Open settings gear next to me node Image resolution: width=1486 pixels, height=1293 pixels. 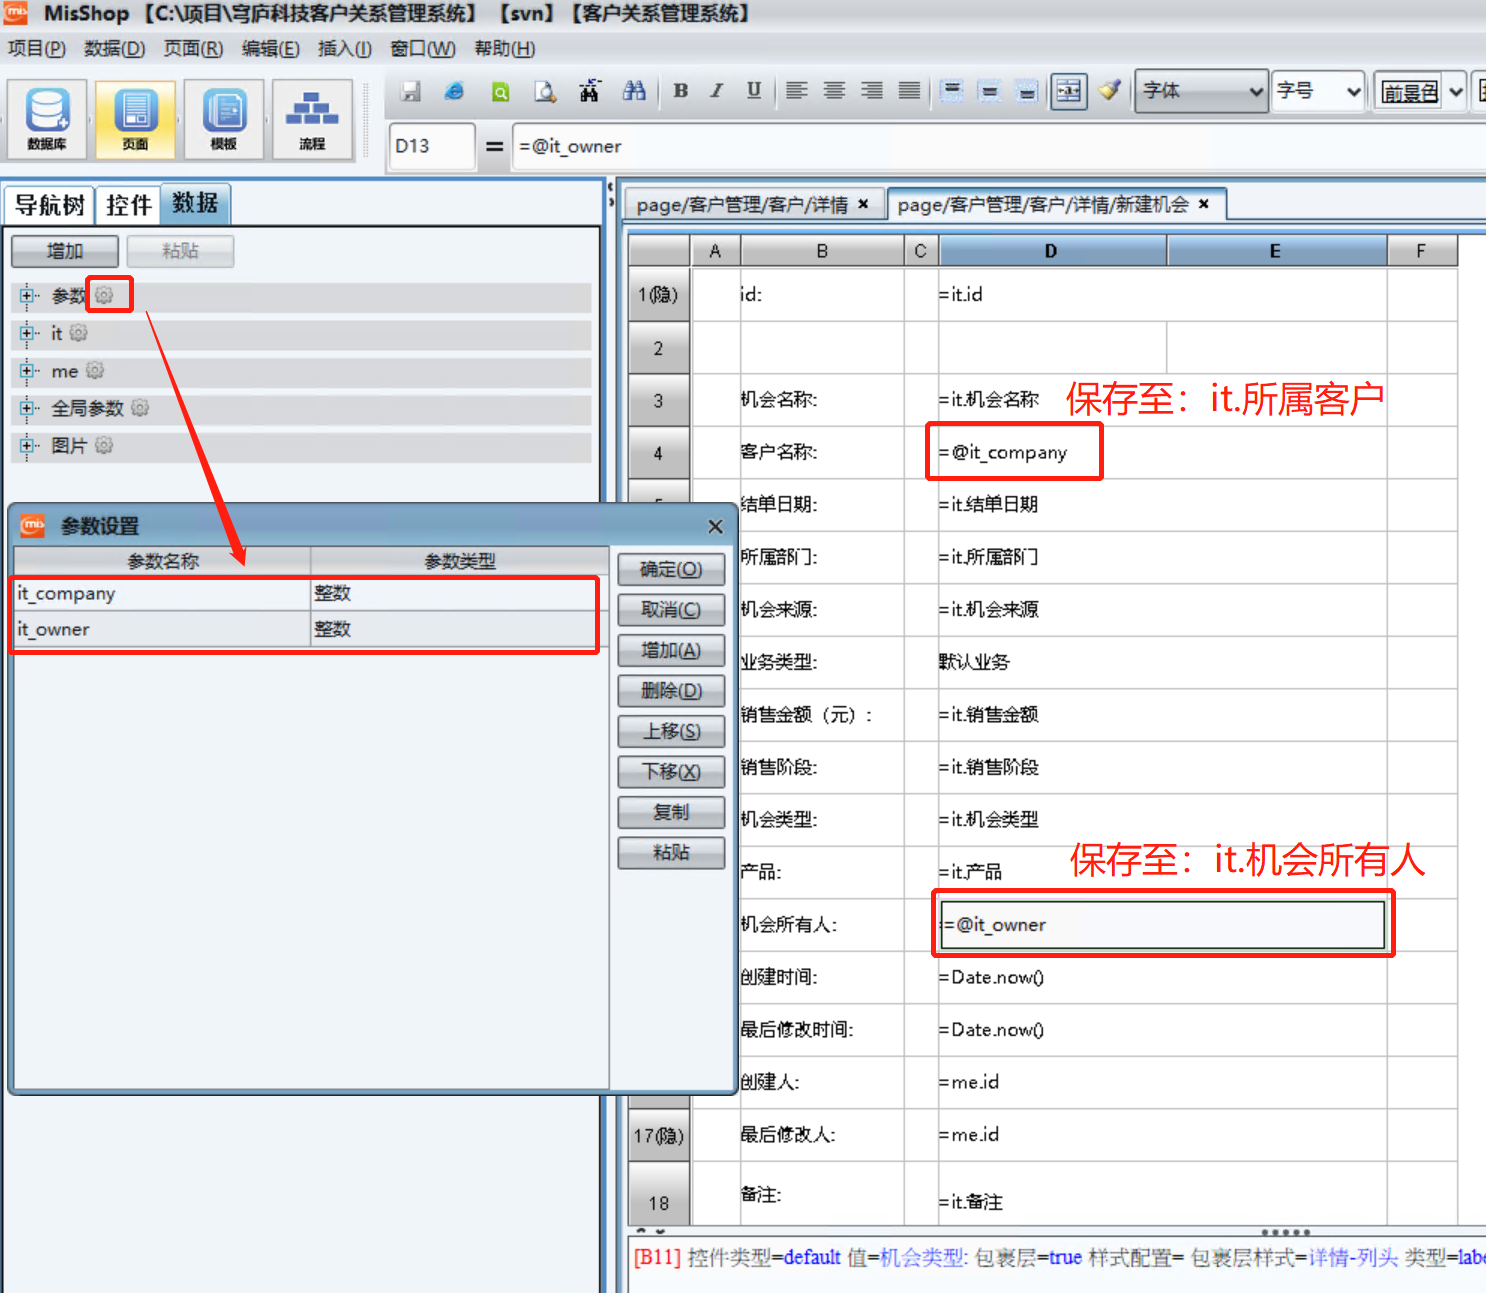[x=95, y=371]
